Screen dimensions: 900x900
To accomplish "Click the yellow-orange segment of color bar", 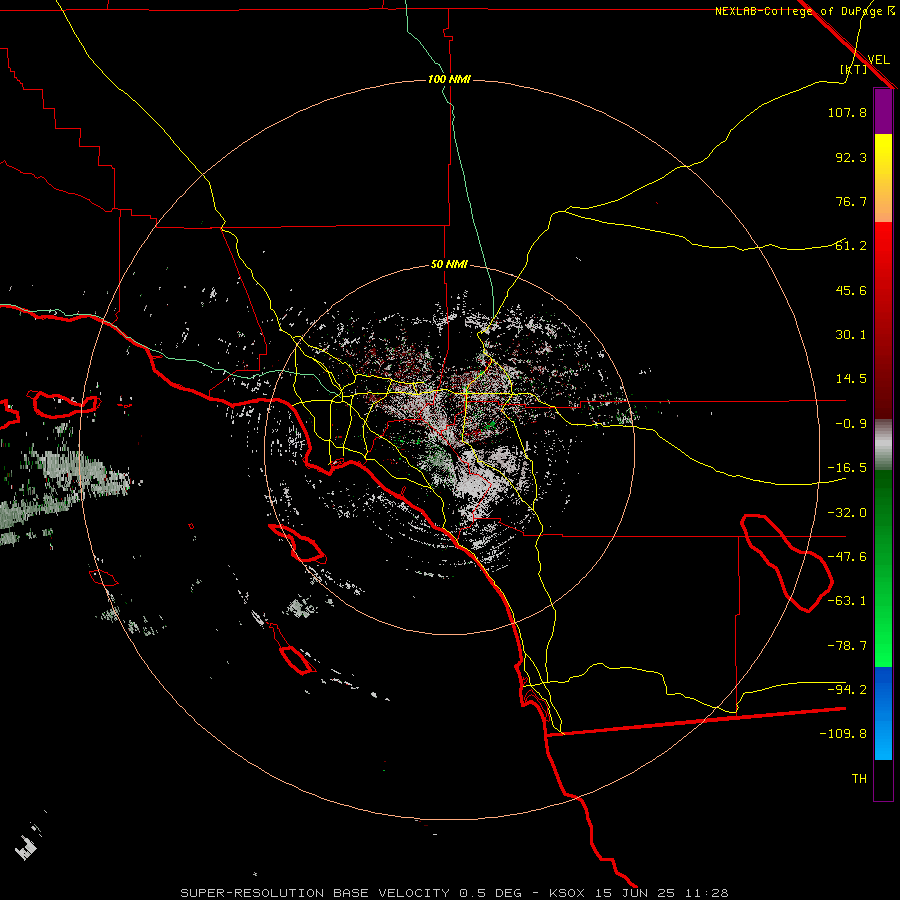I will pyautogui.click(x=883, y=178).
